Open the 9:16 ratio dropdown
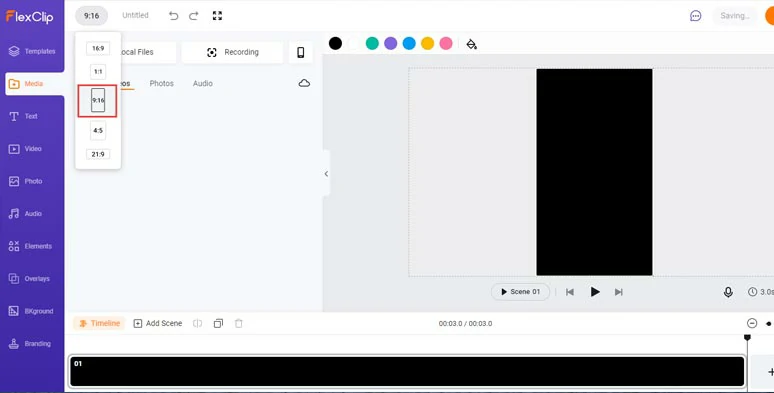 click(x=91, y=16)
